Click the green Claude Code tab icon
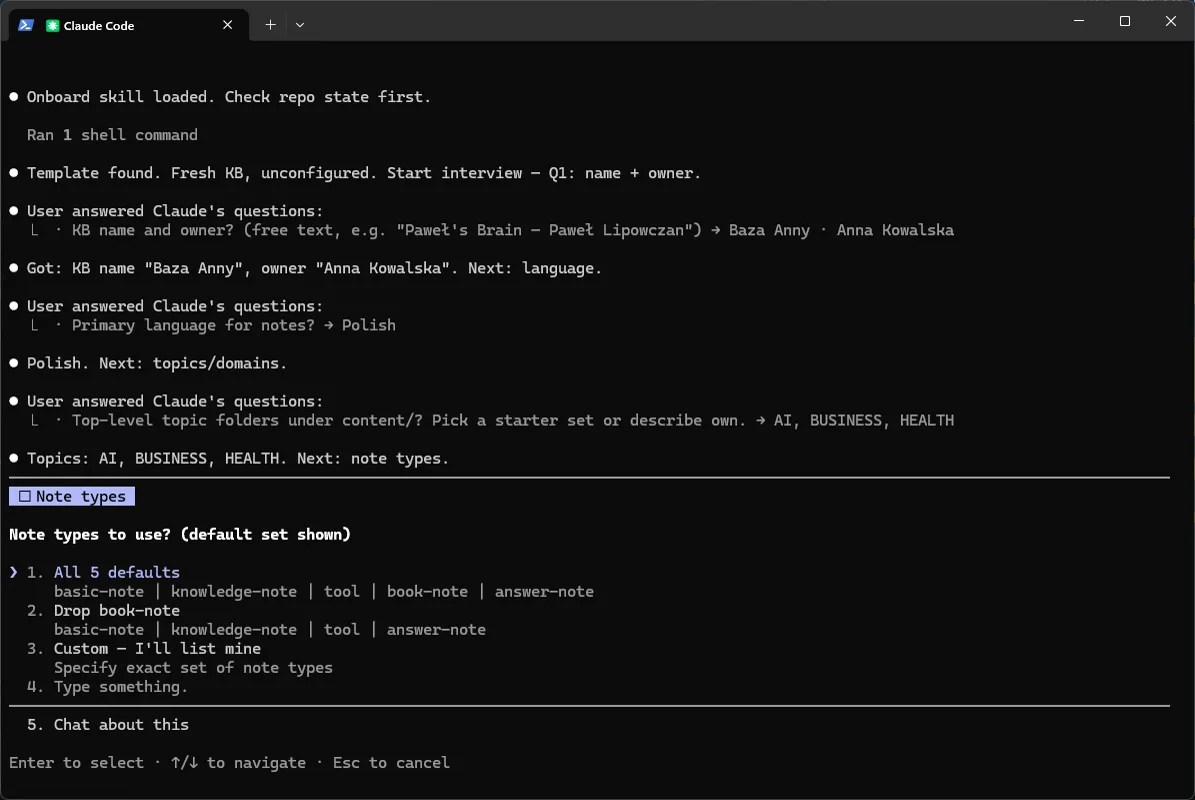The image size is (1195, 800). coord(53,25)
